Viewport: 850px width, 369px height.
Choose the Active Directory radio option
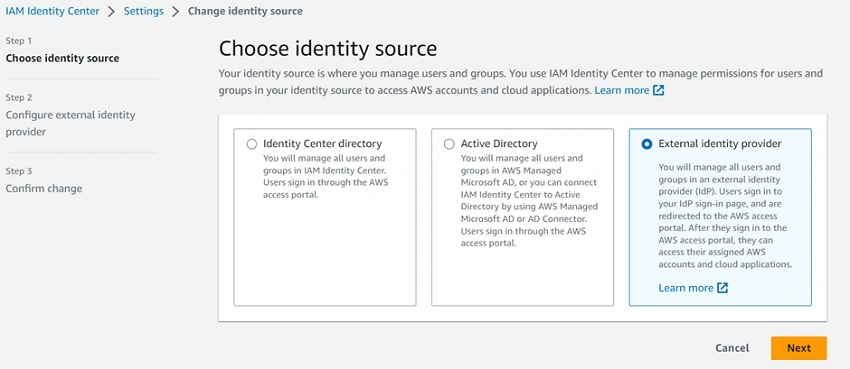click(x=449, y=144)
